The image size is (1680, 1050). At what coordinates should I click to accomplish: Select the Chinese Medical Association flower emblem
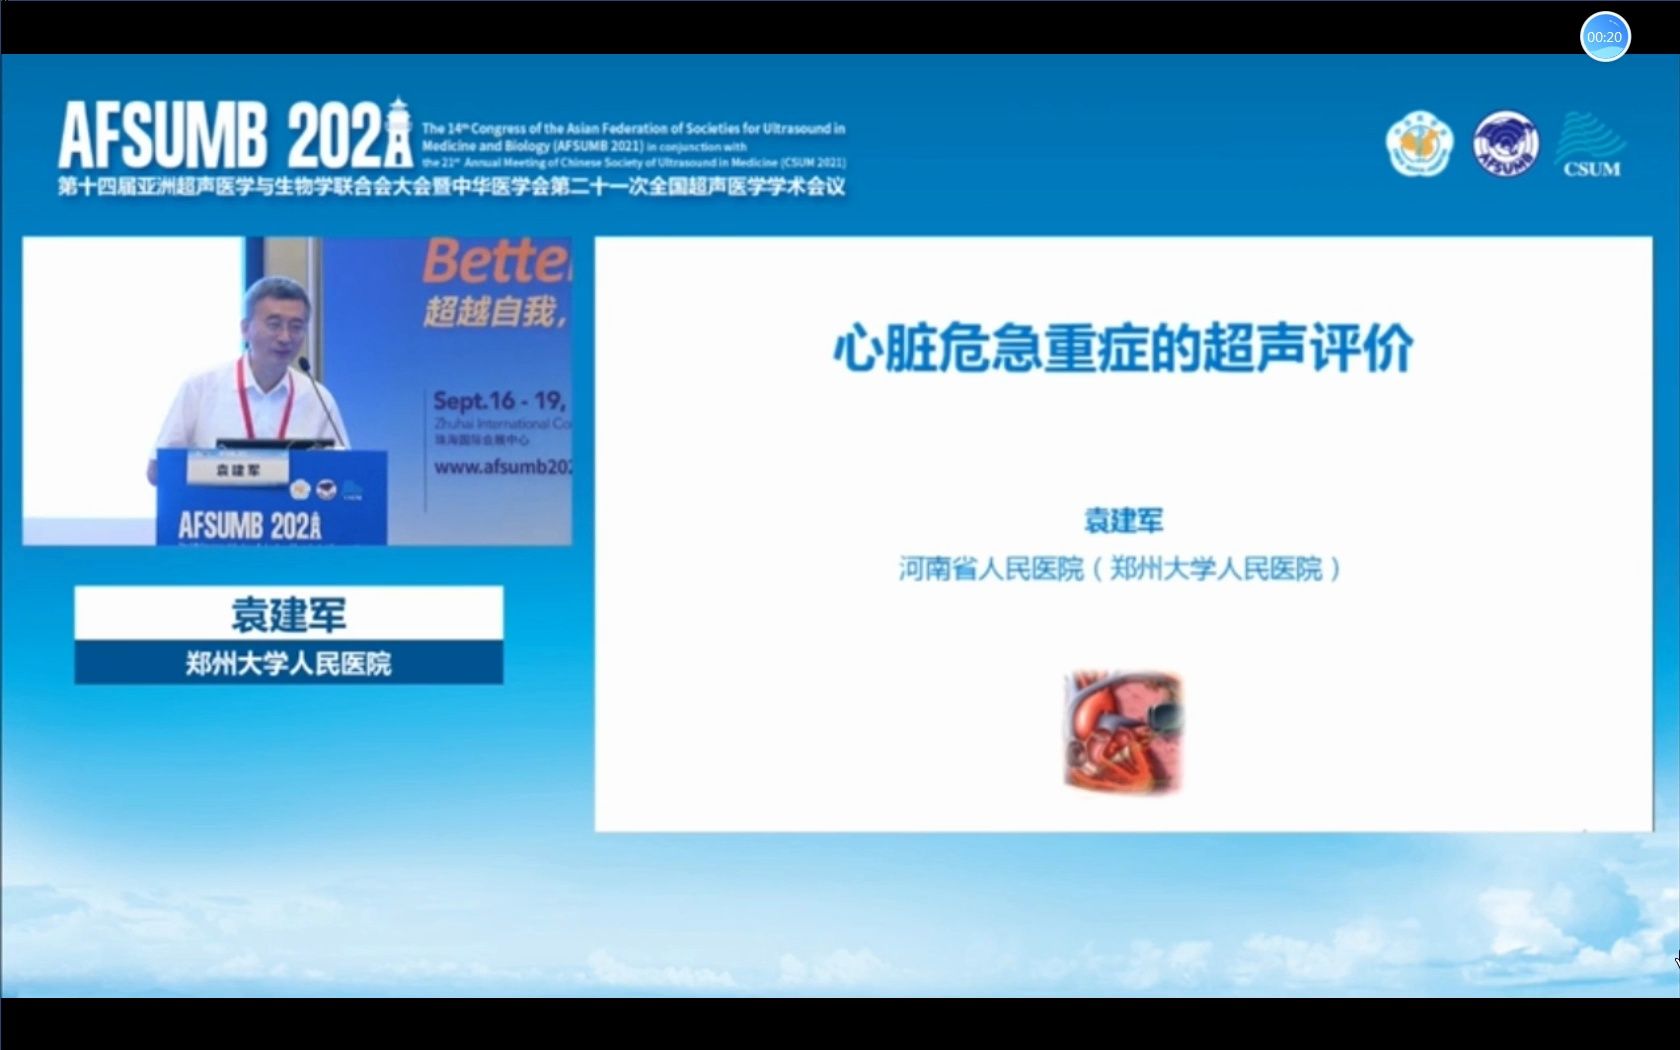click(1421, 143)
